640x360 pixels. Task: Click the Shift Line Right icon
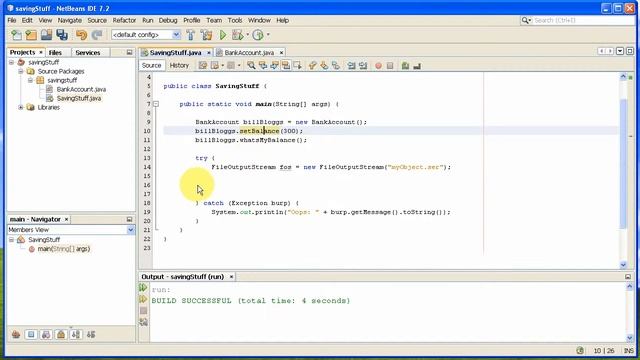click(x=363, y=66)
